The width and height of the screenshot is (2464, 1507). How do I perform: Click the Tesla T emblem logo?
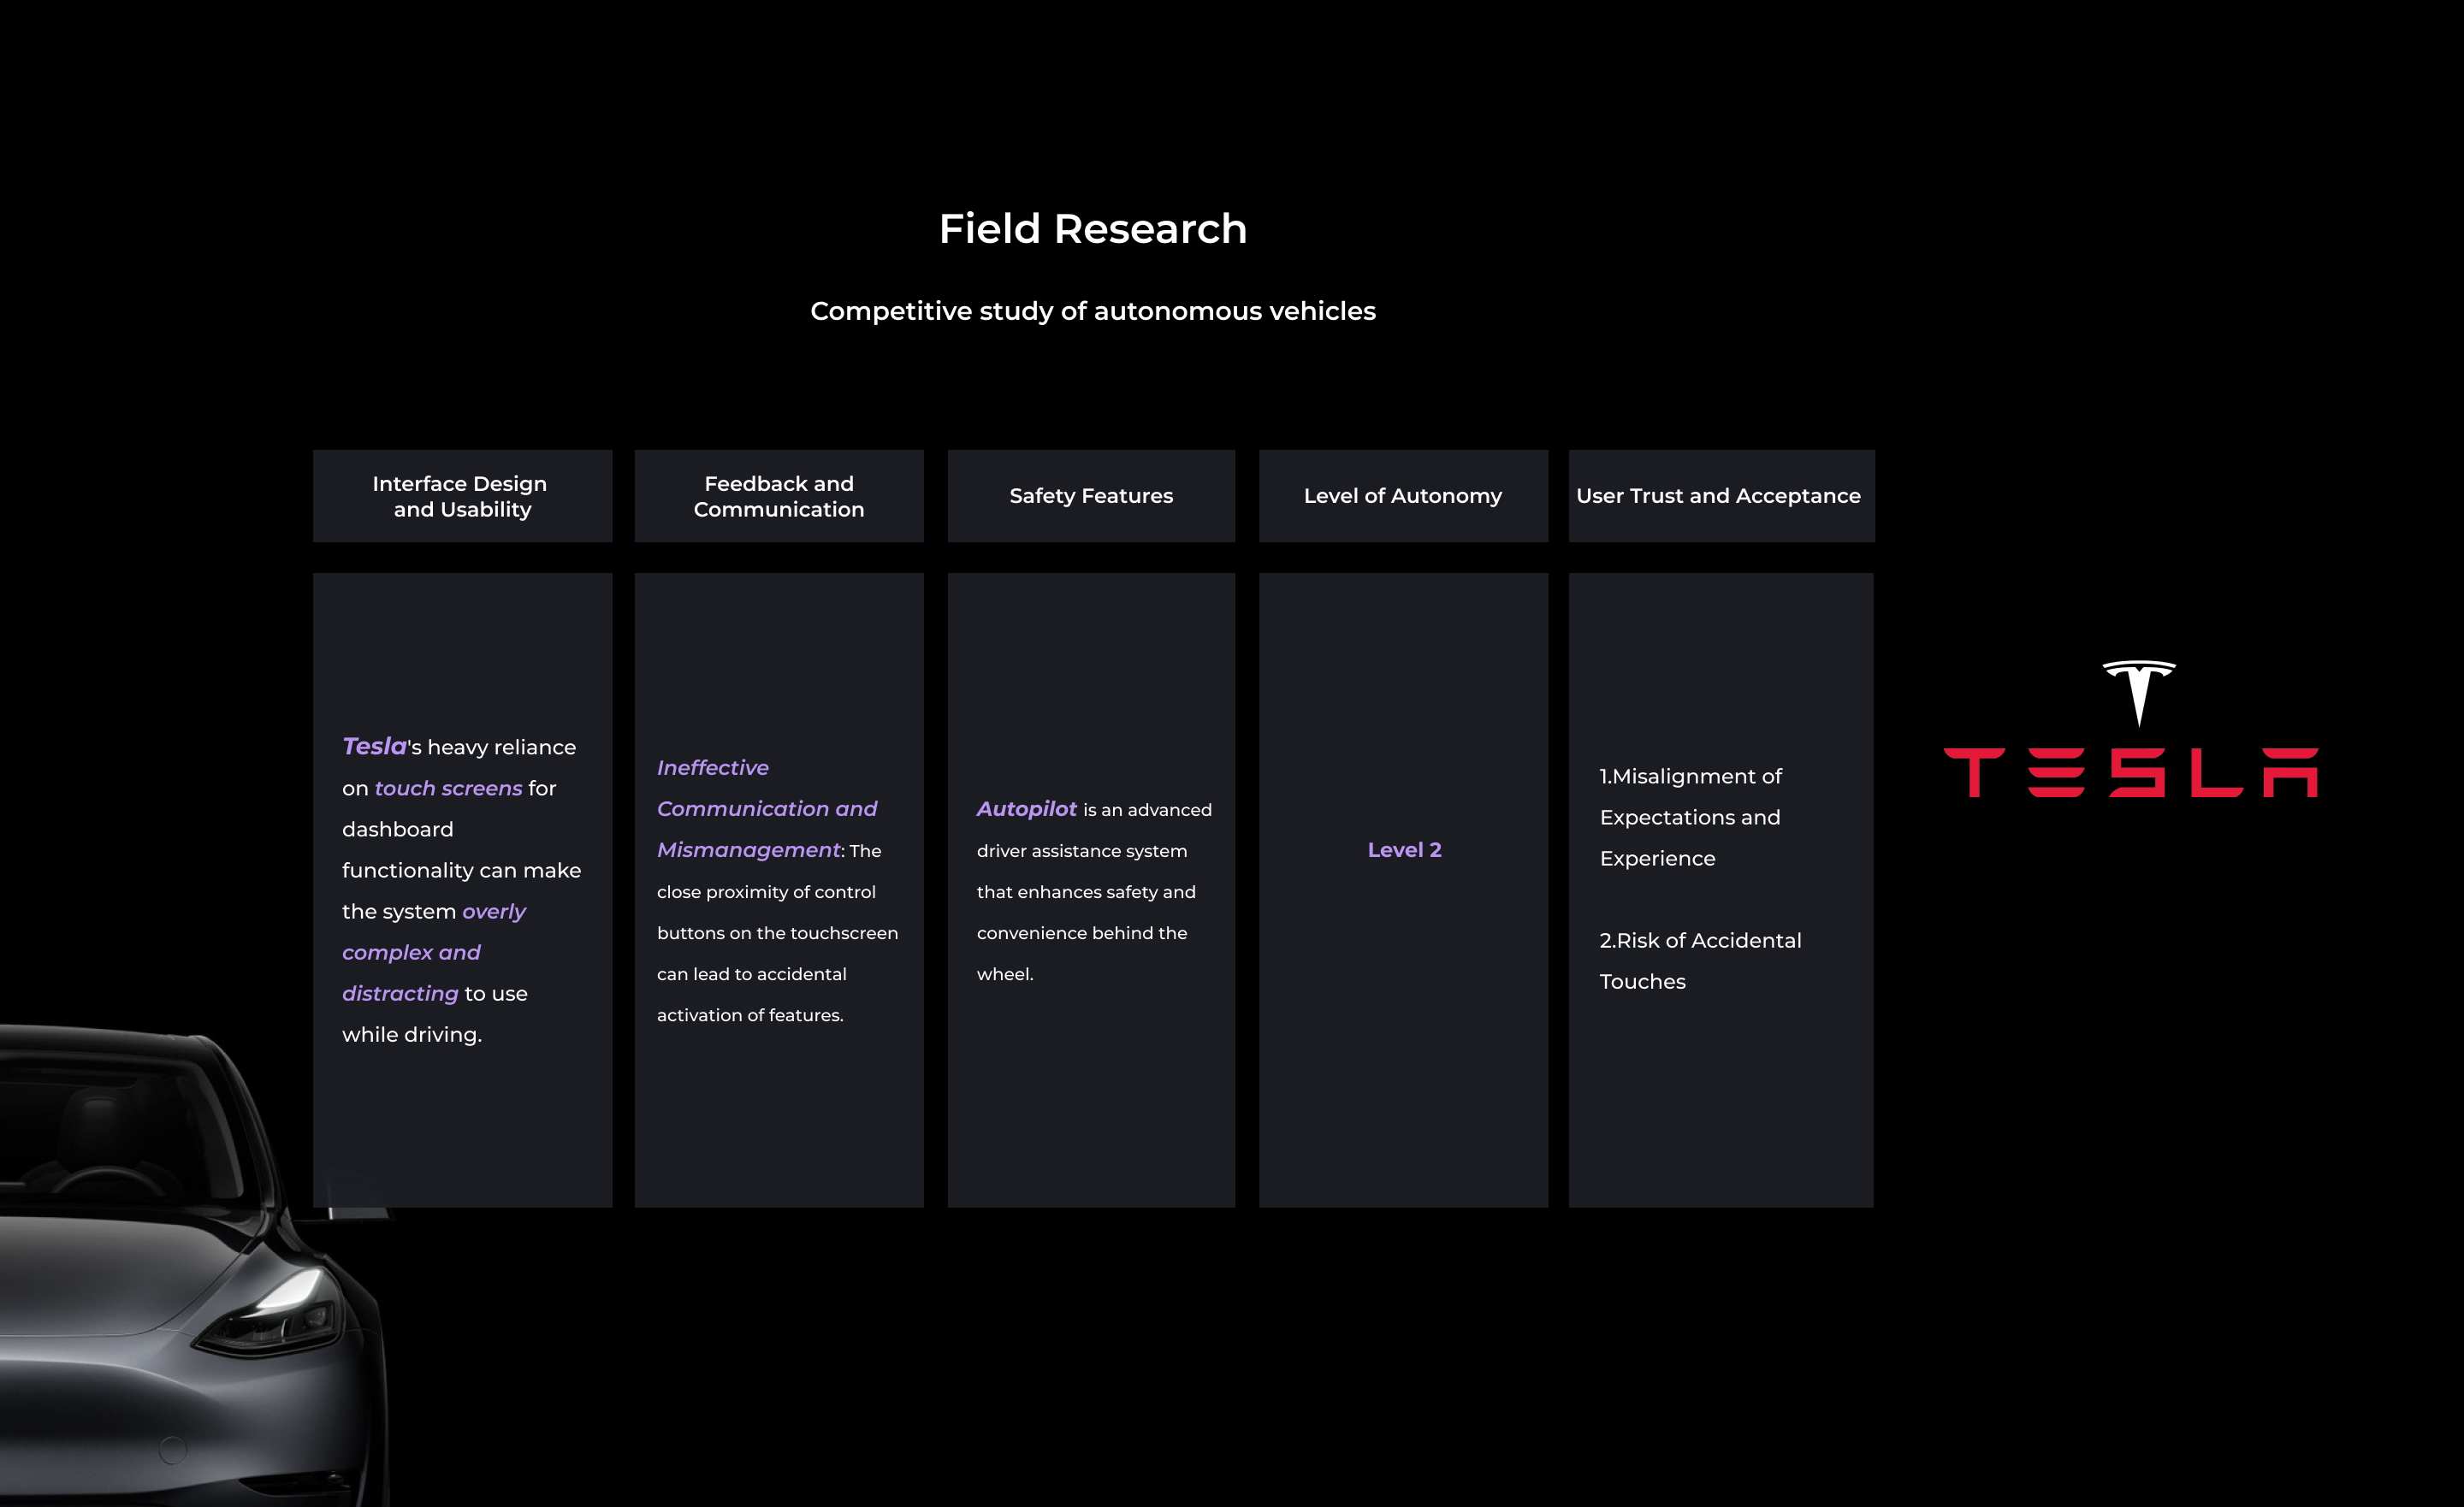[x=2138, y=692]
